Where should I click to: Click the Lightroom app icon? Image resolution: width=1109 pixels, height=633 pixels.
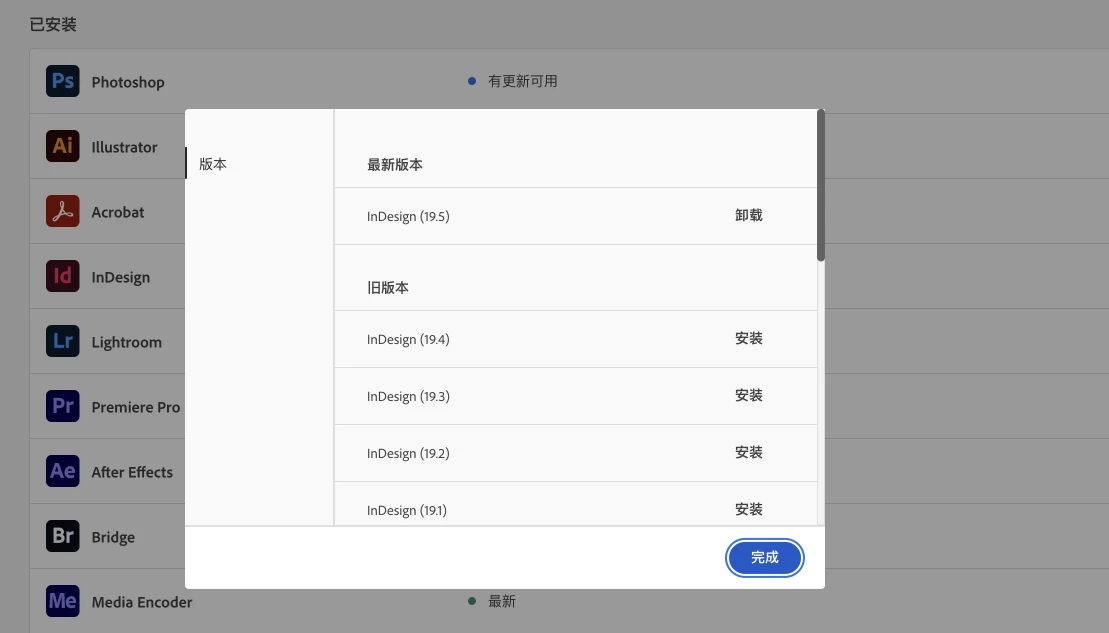62,342
